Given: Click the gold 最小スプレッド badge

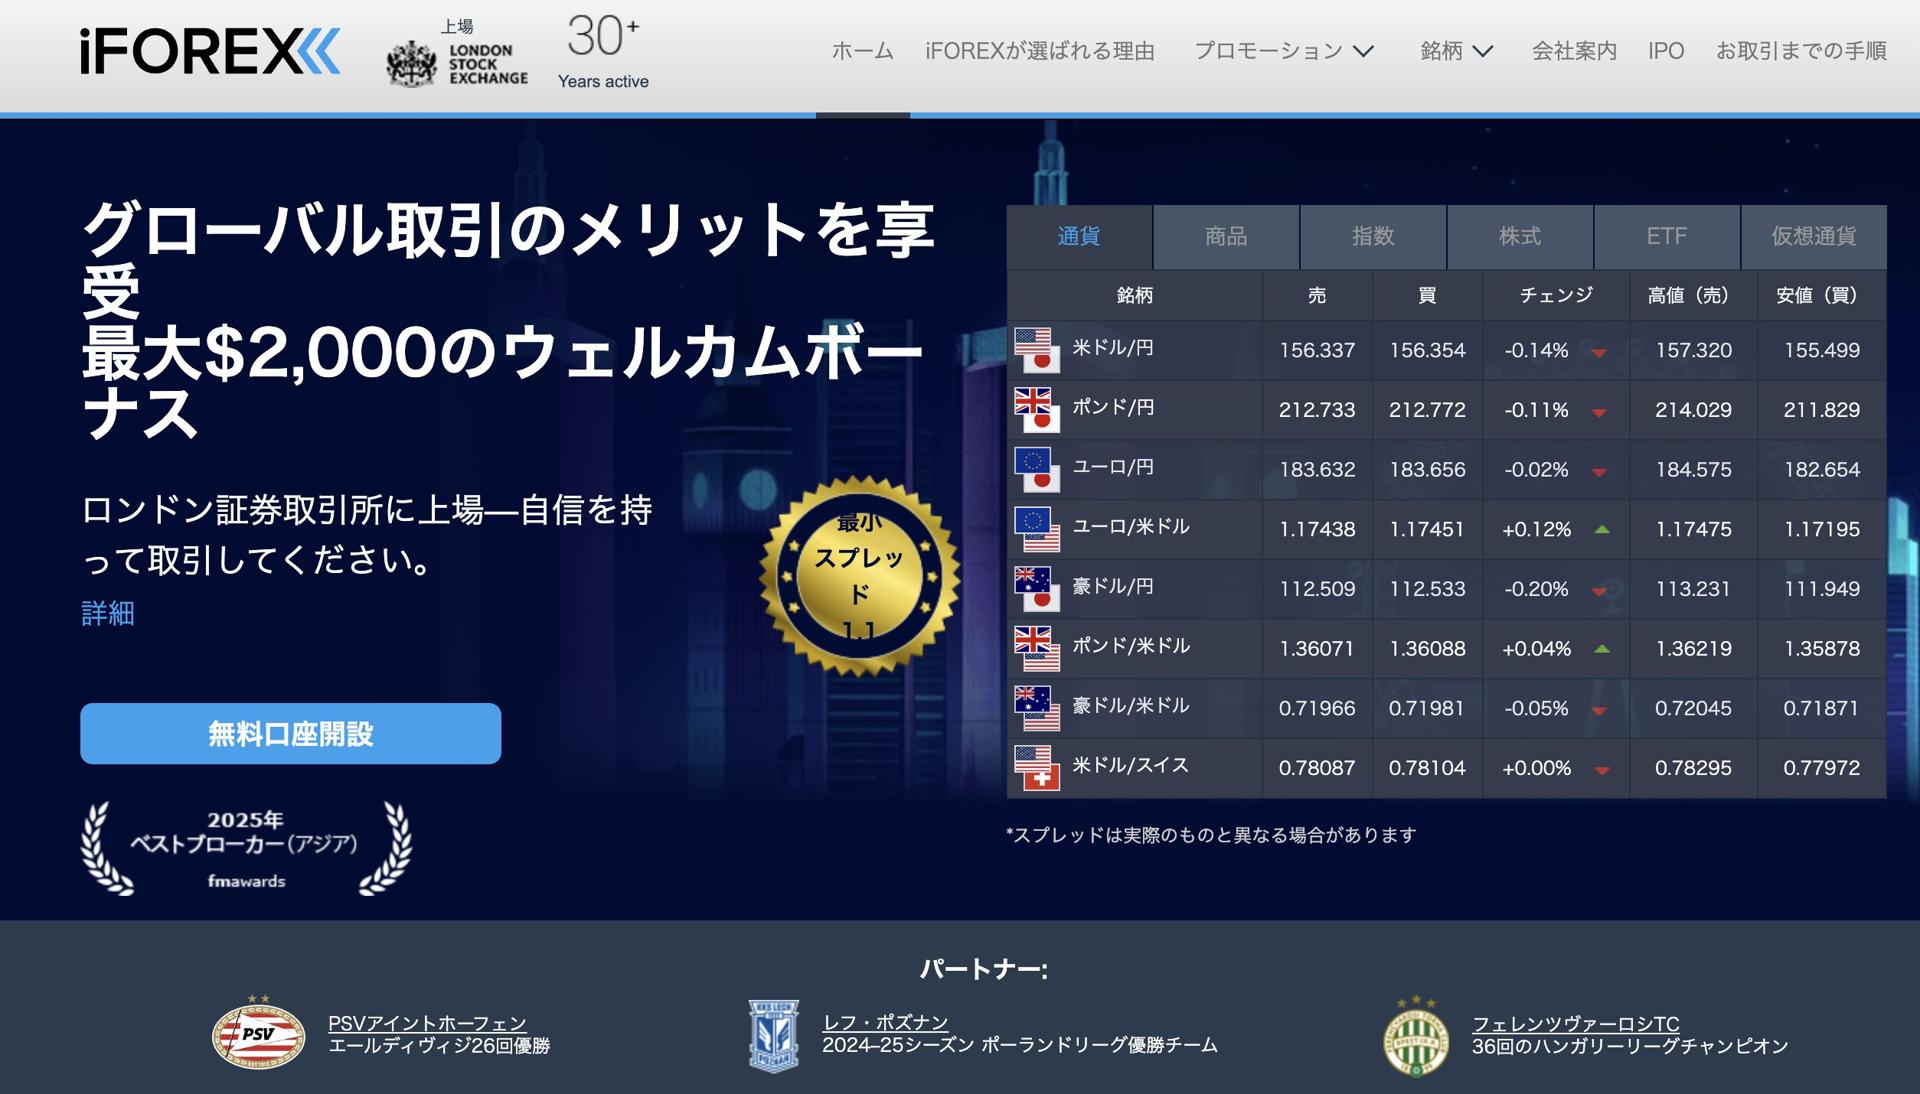Looking at the screenshot, I should [x=860, y=576].
